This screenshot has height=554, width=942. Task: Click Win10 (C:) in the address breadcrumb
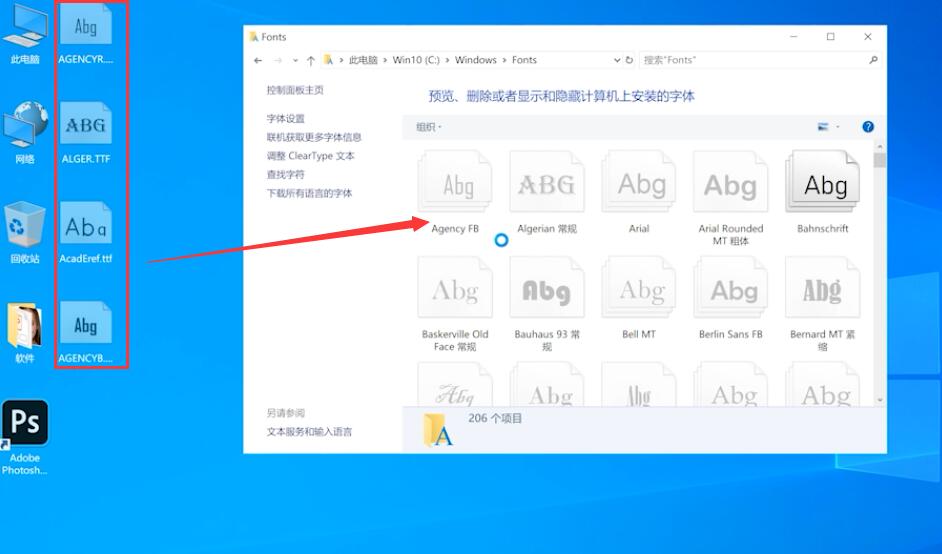416,60
